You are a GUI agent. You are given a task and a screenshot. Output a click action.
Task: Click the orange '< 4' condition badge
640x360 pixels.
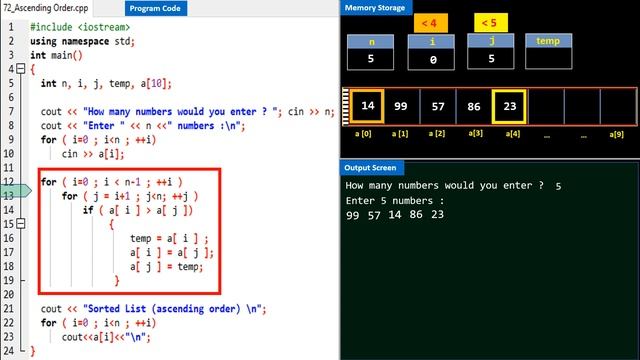coord(430,23)
